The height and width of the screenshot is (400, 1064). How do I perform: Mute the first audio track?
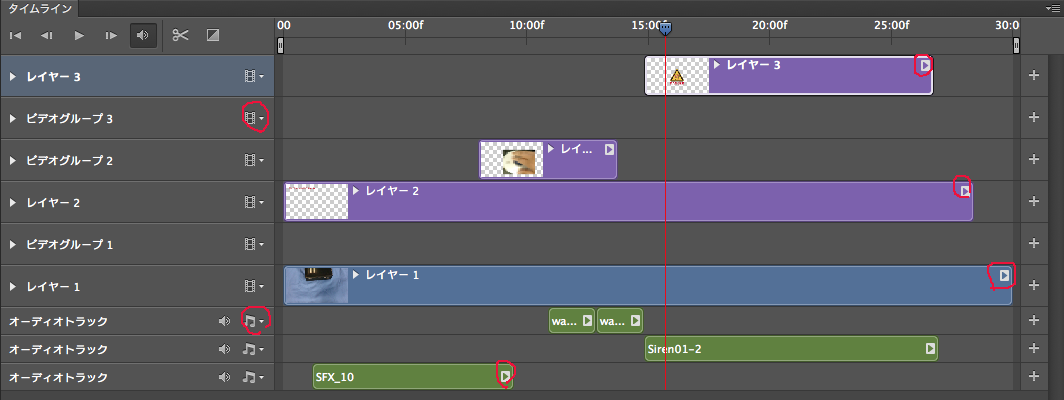224,321
